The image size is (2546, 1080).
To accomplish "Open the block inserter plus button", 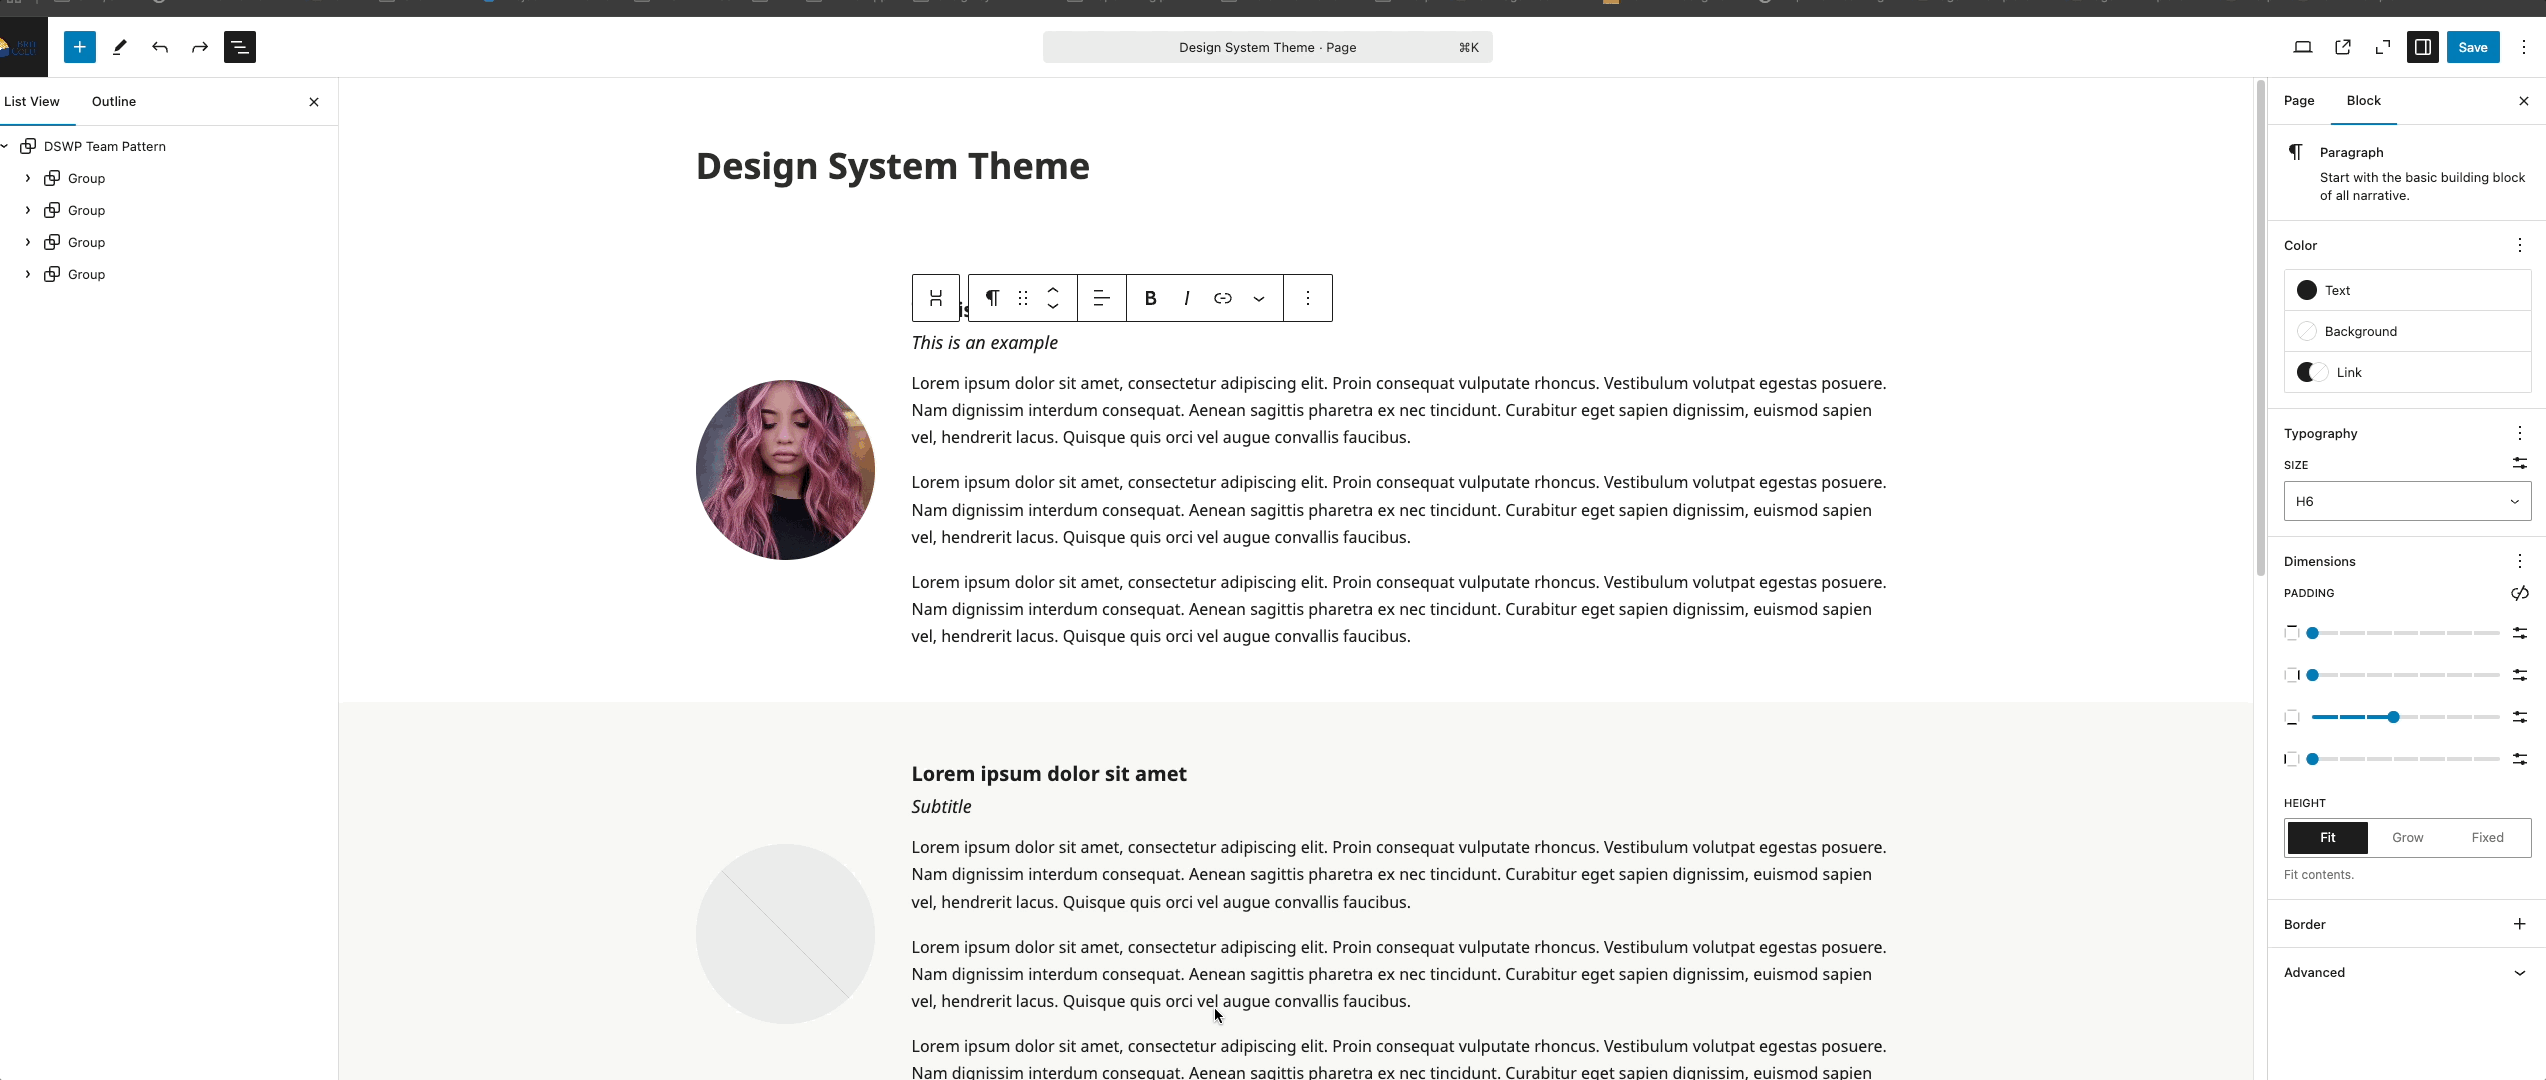I will click(80, 47).
